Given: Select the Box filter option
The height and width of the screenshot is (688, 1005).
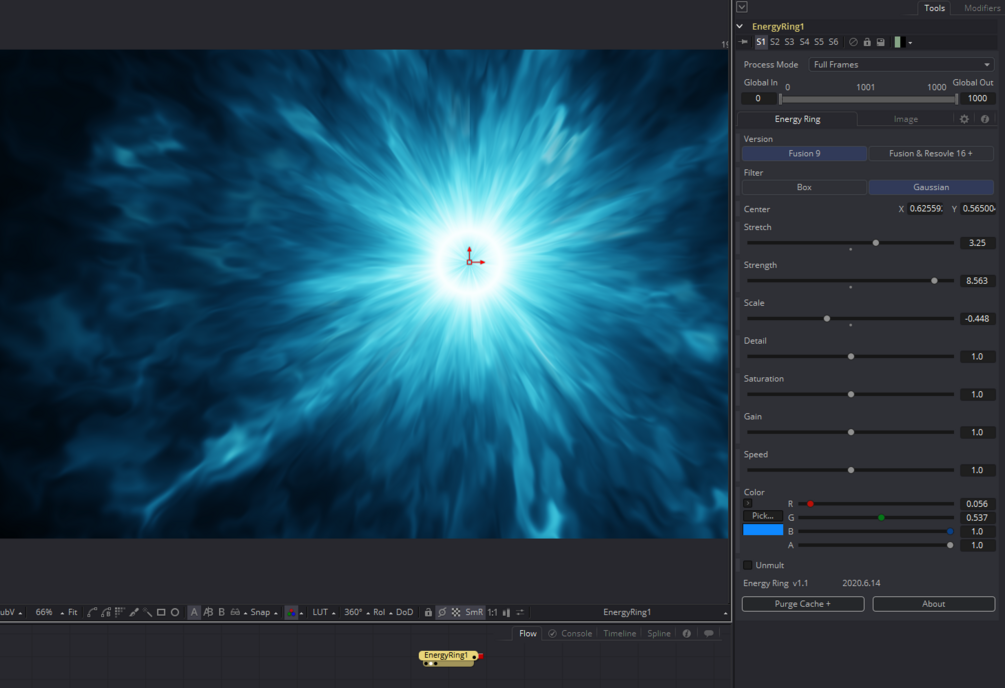Looking at the screenshot, I should [x=804, y=187].
